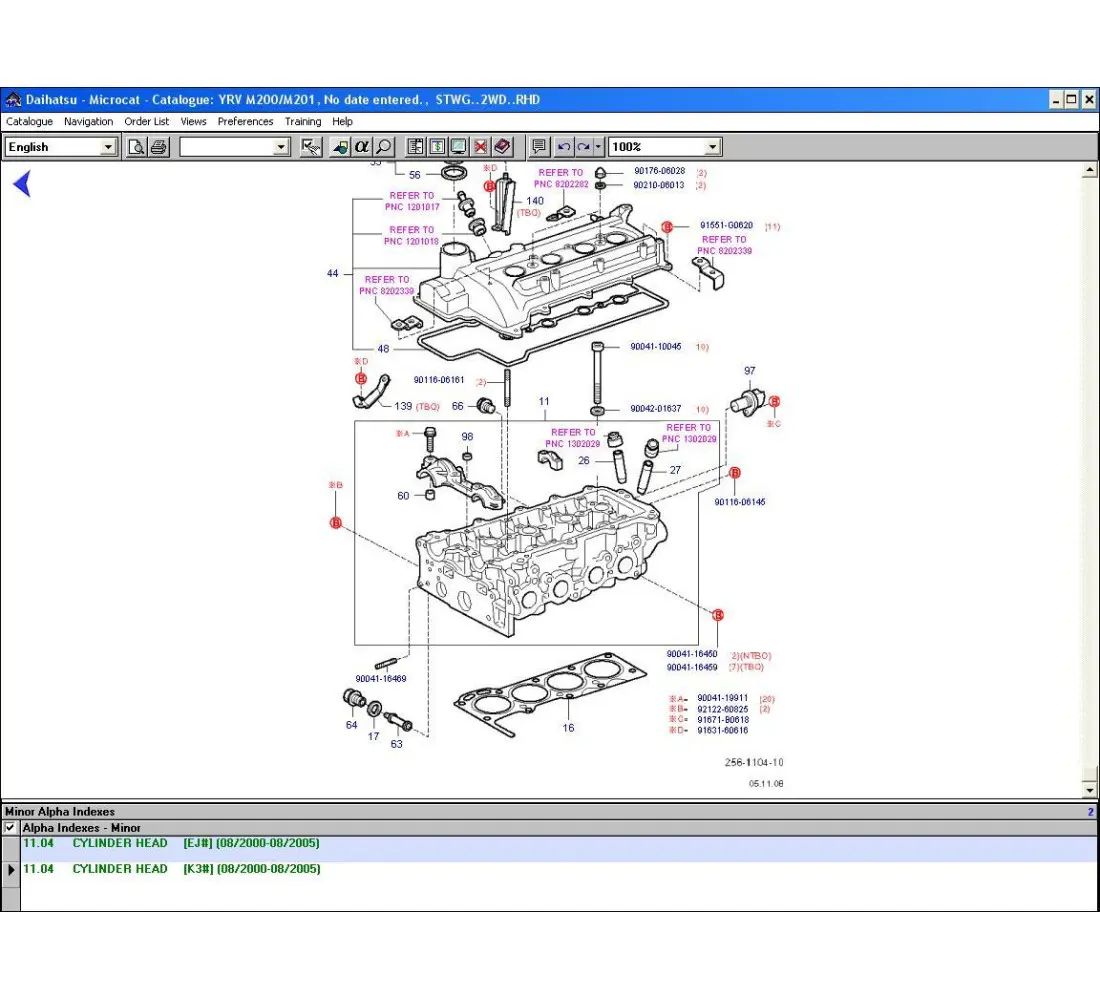Open the Help menu
This screenshot has height=1000, width=1100.
click(x=342, y=121)
